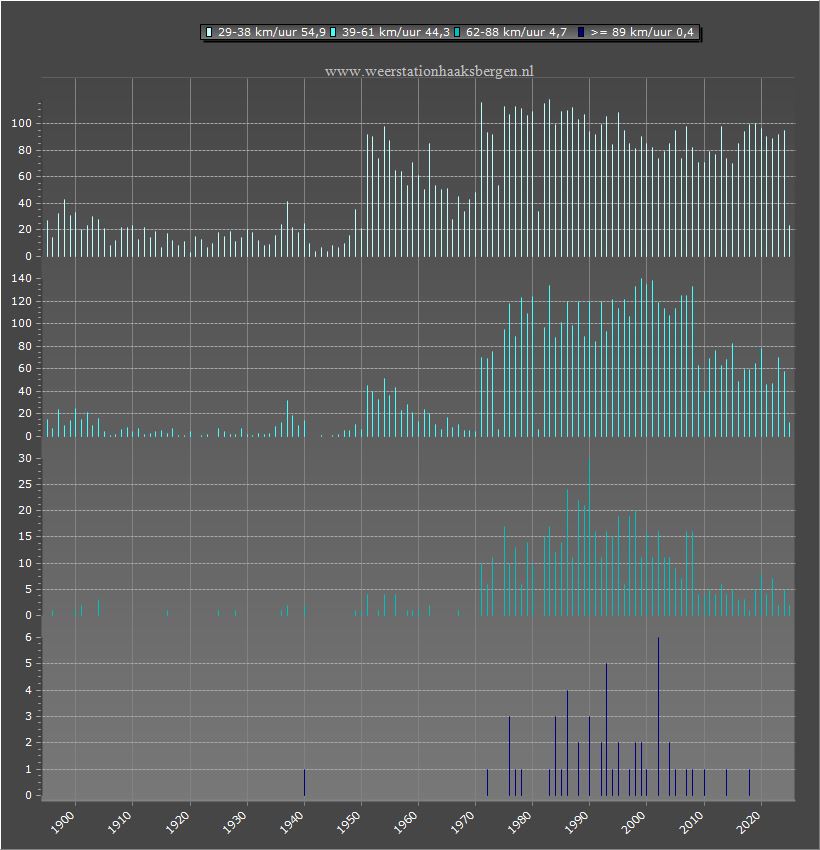
Task: Click the 140 y-axis value label
Action: point(22,279)
